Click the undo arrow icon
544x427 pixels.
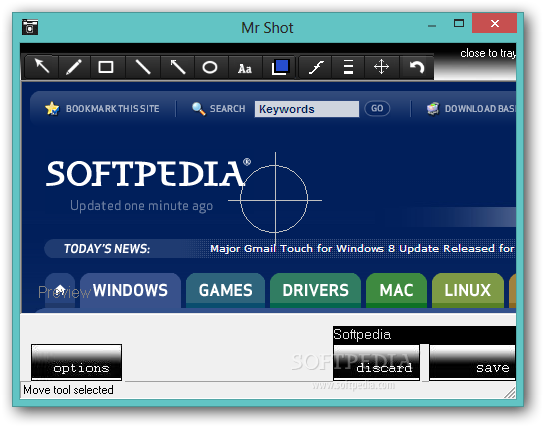click(x=417, y=67)
